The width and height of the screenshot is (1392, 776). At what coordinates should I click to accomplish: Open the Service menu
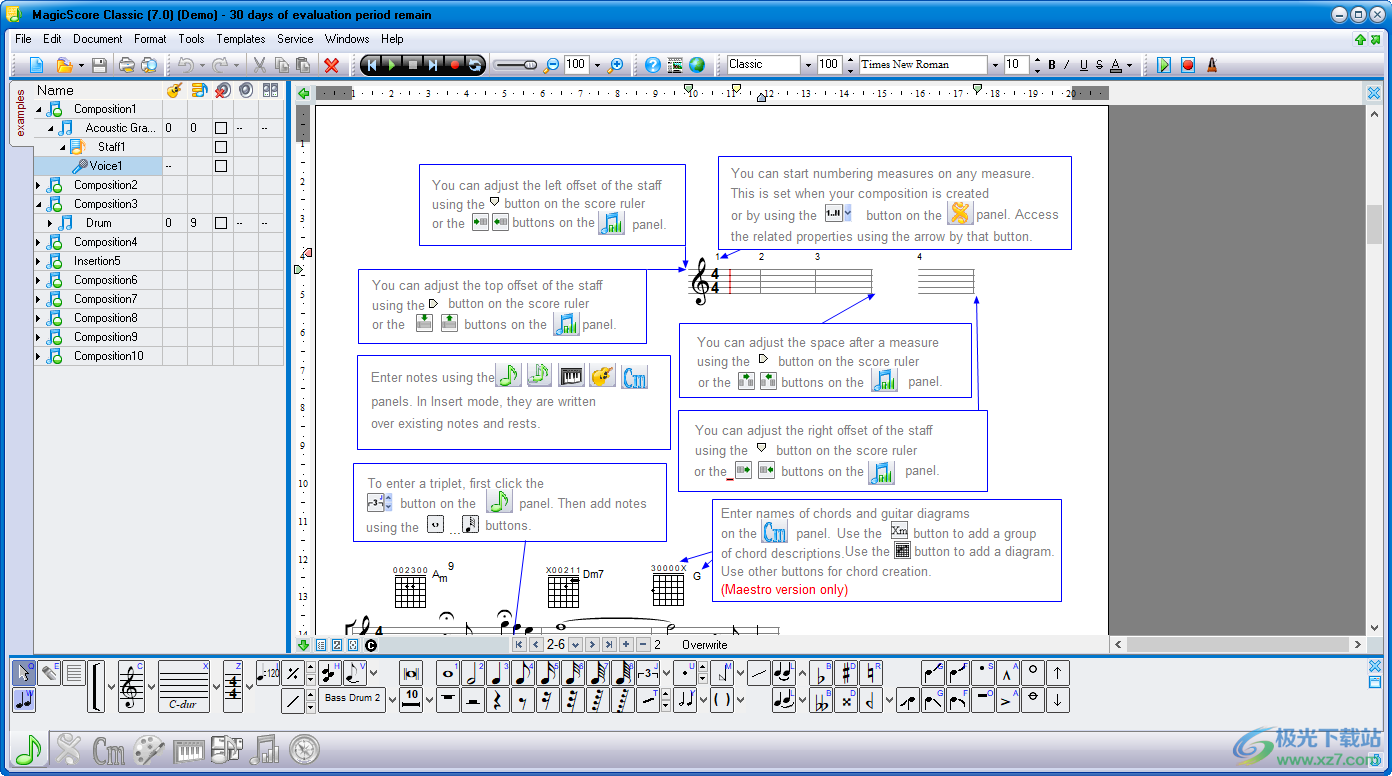(x=295, y=39)
